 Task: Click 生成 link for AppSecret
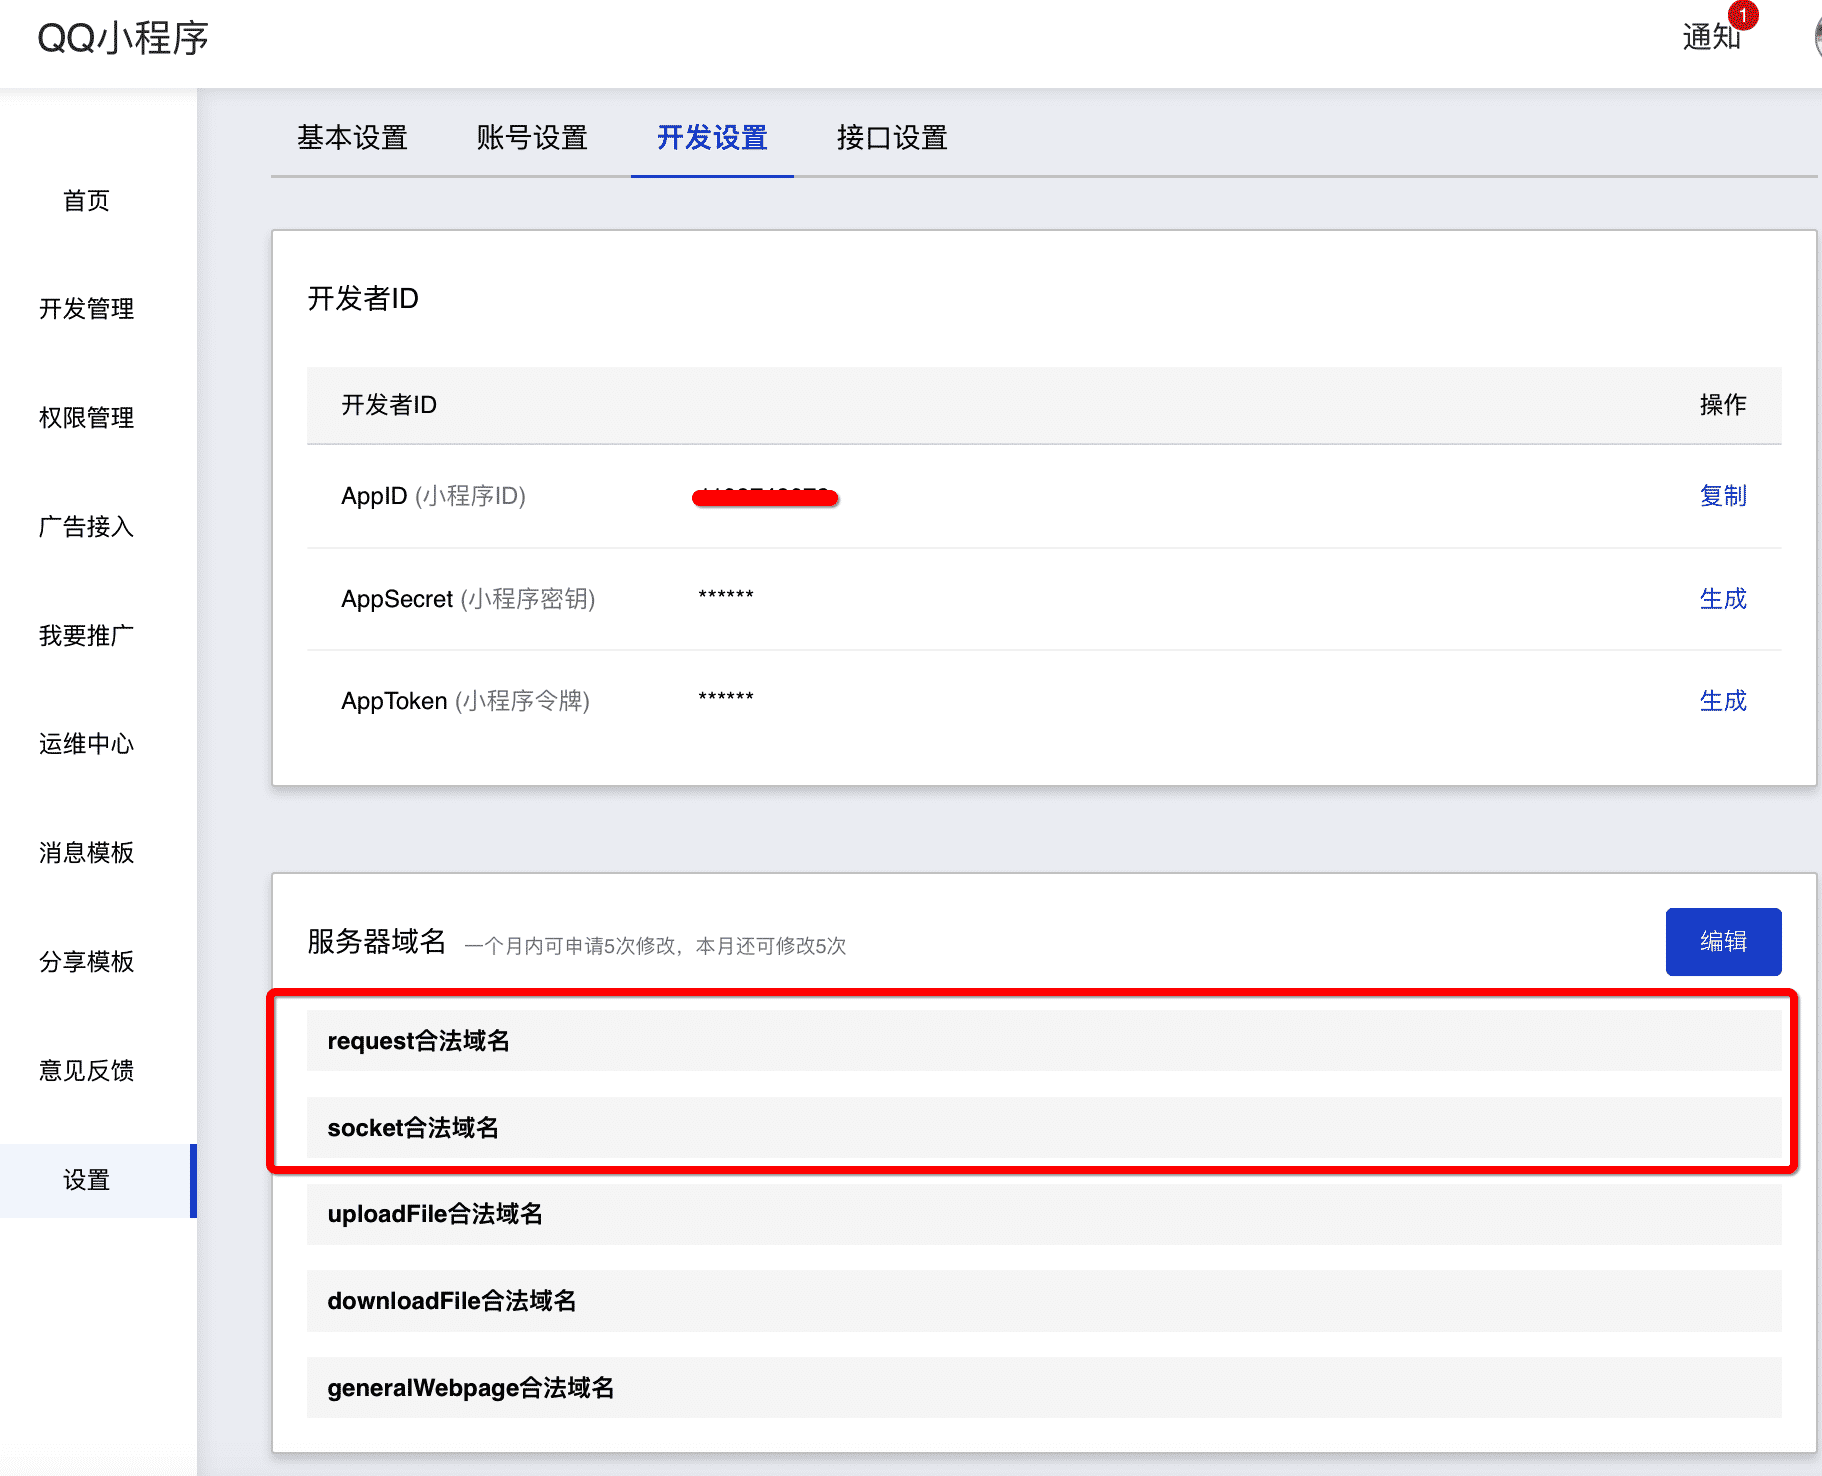(x=1723, y=599)
